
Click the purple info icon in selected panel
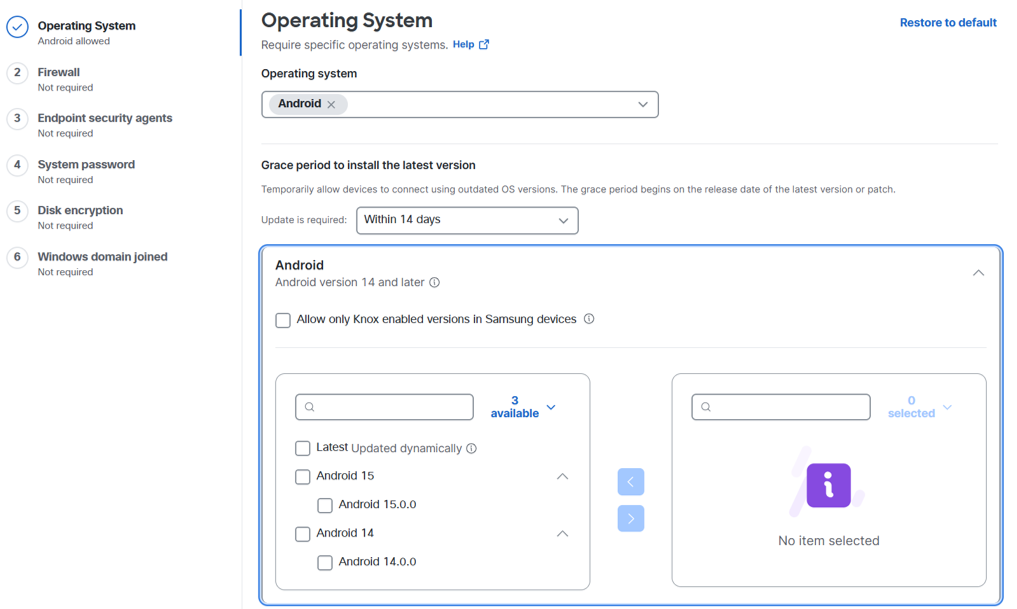829,485
